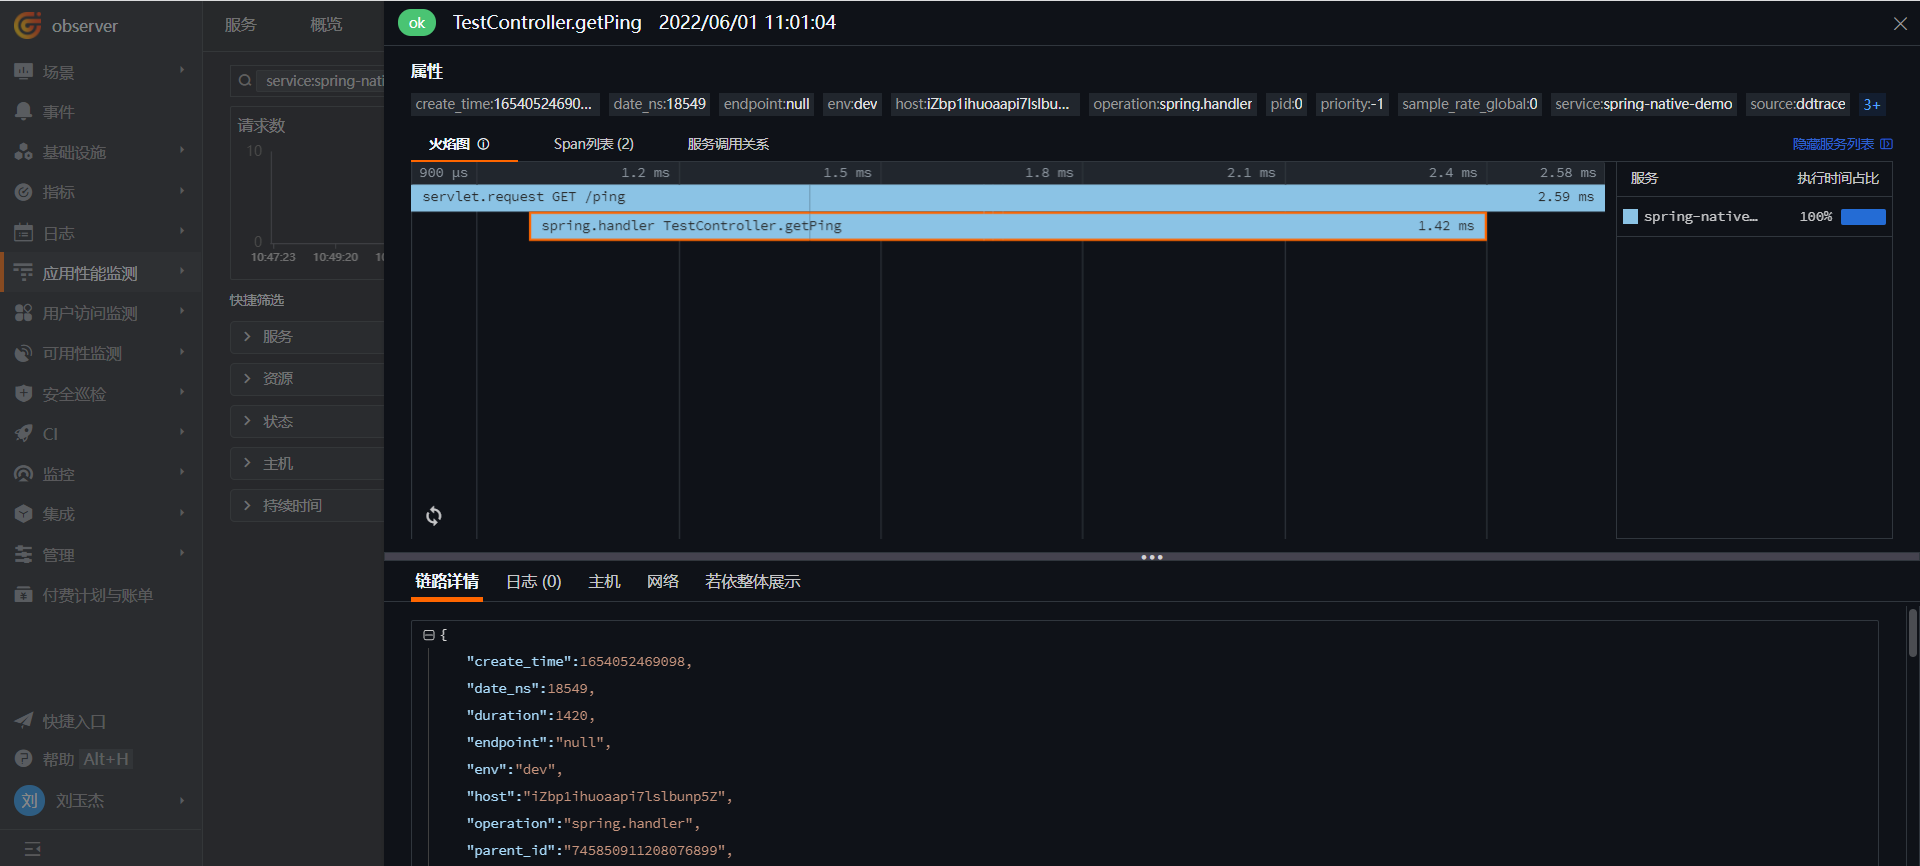The height and width of the screenshot is (866, 1920).
Task: Click the spring-native service color swatch
Action: point(1630,217)
